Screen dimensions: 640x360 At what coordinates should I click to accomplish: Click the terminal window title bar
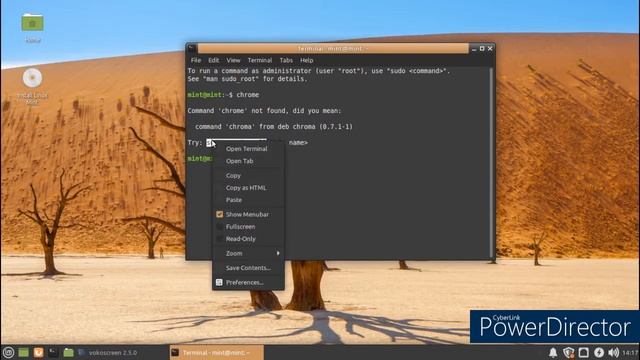click(333, 48)
